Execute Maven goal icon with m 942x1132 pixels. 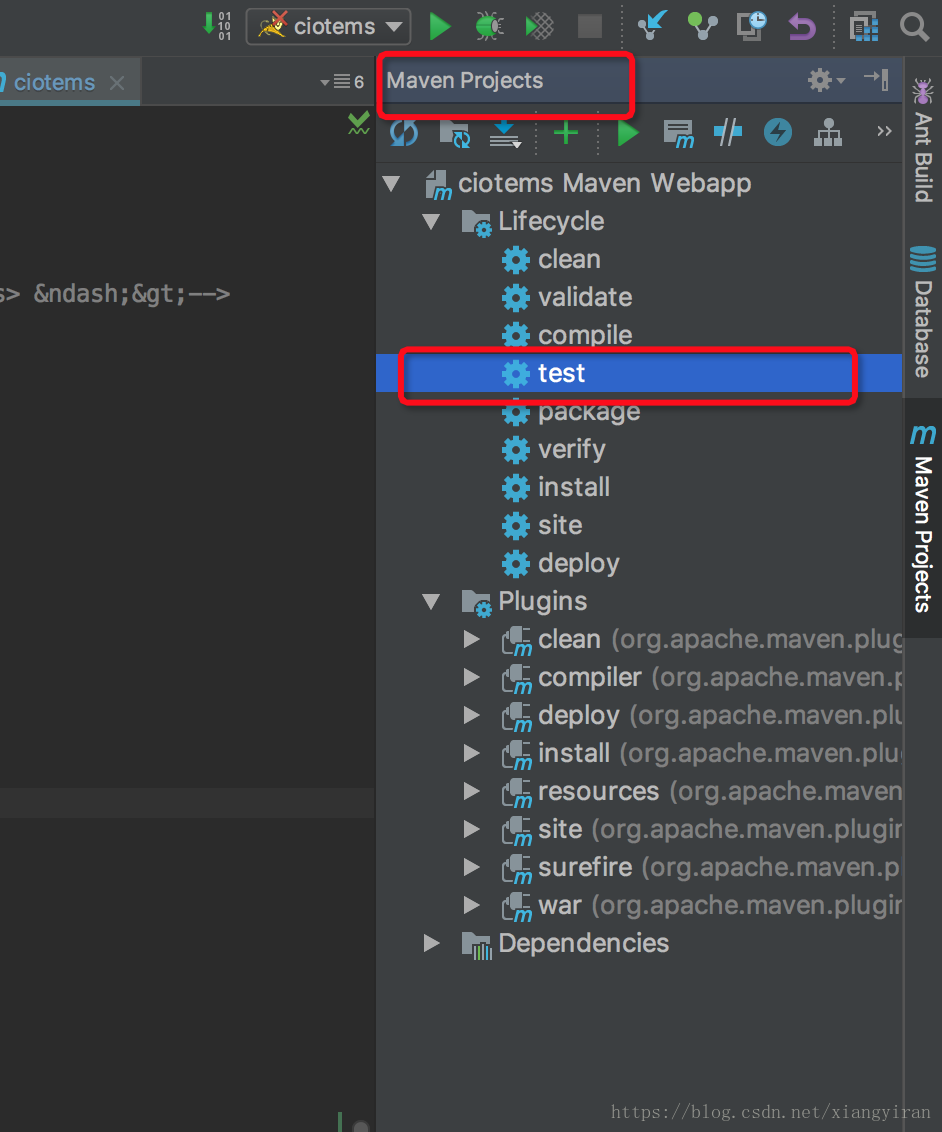click(679, 134)
